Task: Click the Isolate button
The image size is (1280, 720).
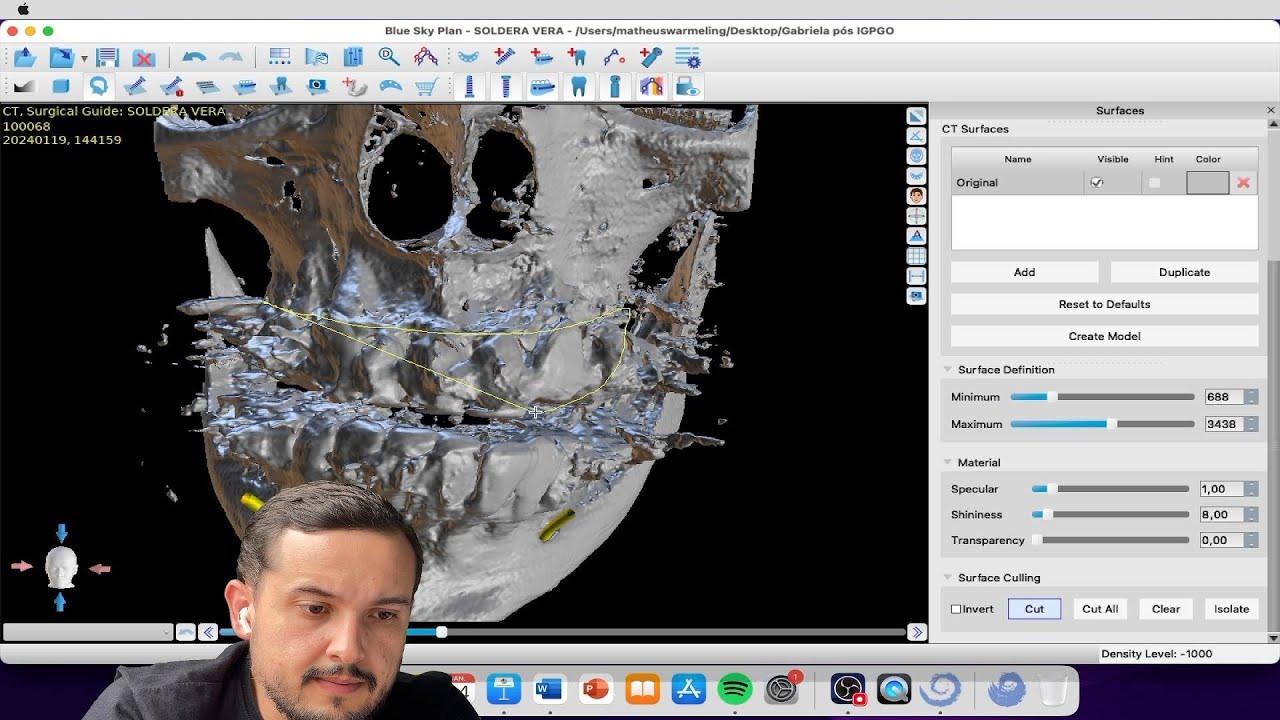Action: tap(1231, 609)
